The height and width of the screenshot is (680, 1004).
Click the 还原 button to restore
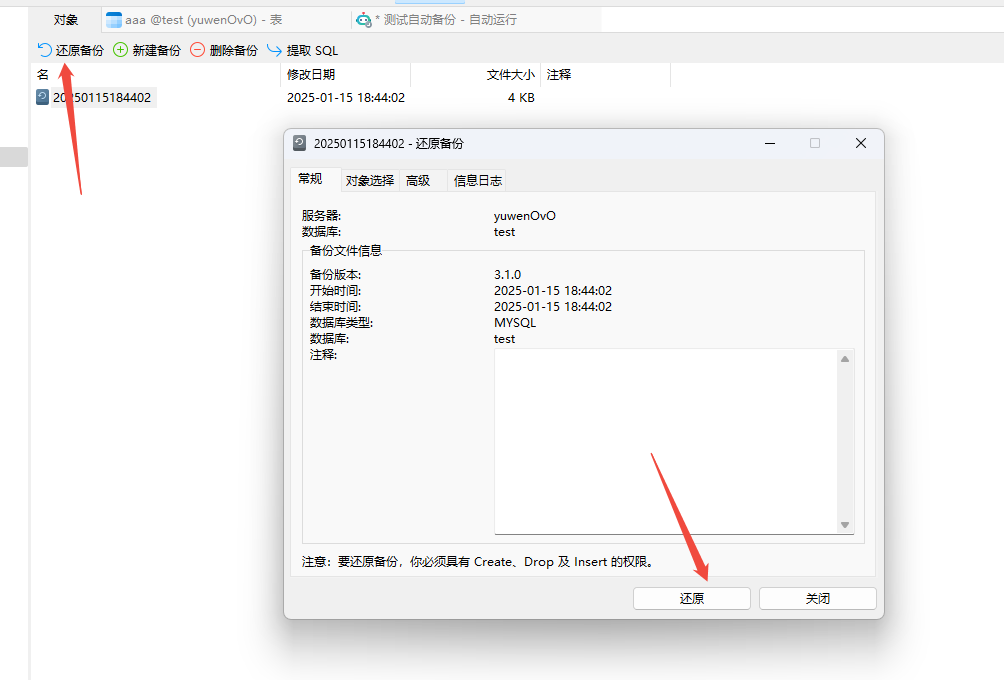point(691,598)
